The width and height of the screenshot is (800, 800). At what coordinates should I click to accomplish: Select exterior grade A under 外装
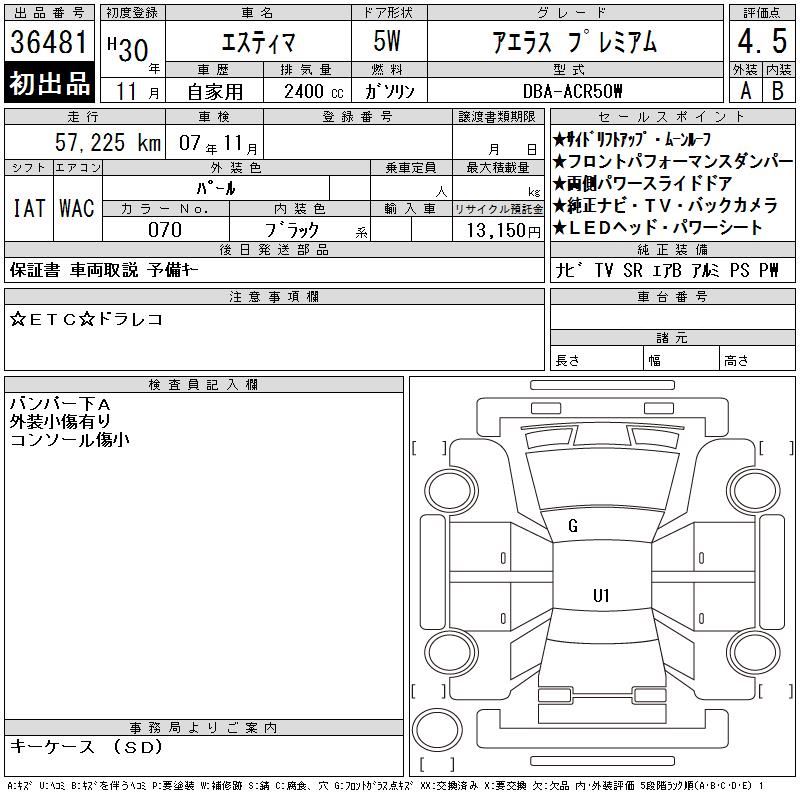(746, 91)
